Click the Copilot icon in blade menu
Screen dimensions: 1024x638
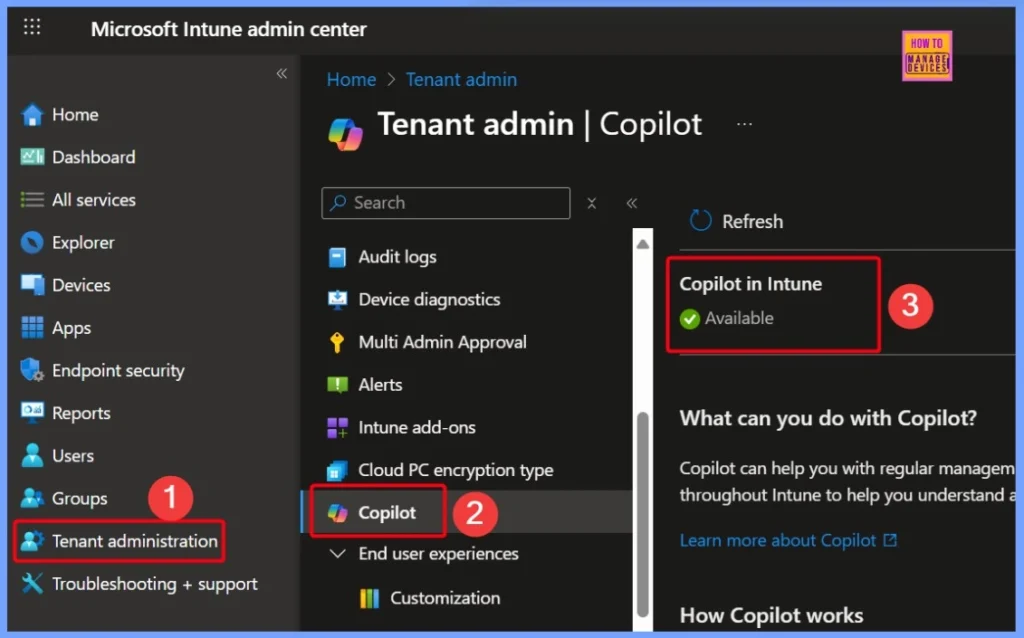pyautogui.click(x=337, y=513)
